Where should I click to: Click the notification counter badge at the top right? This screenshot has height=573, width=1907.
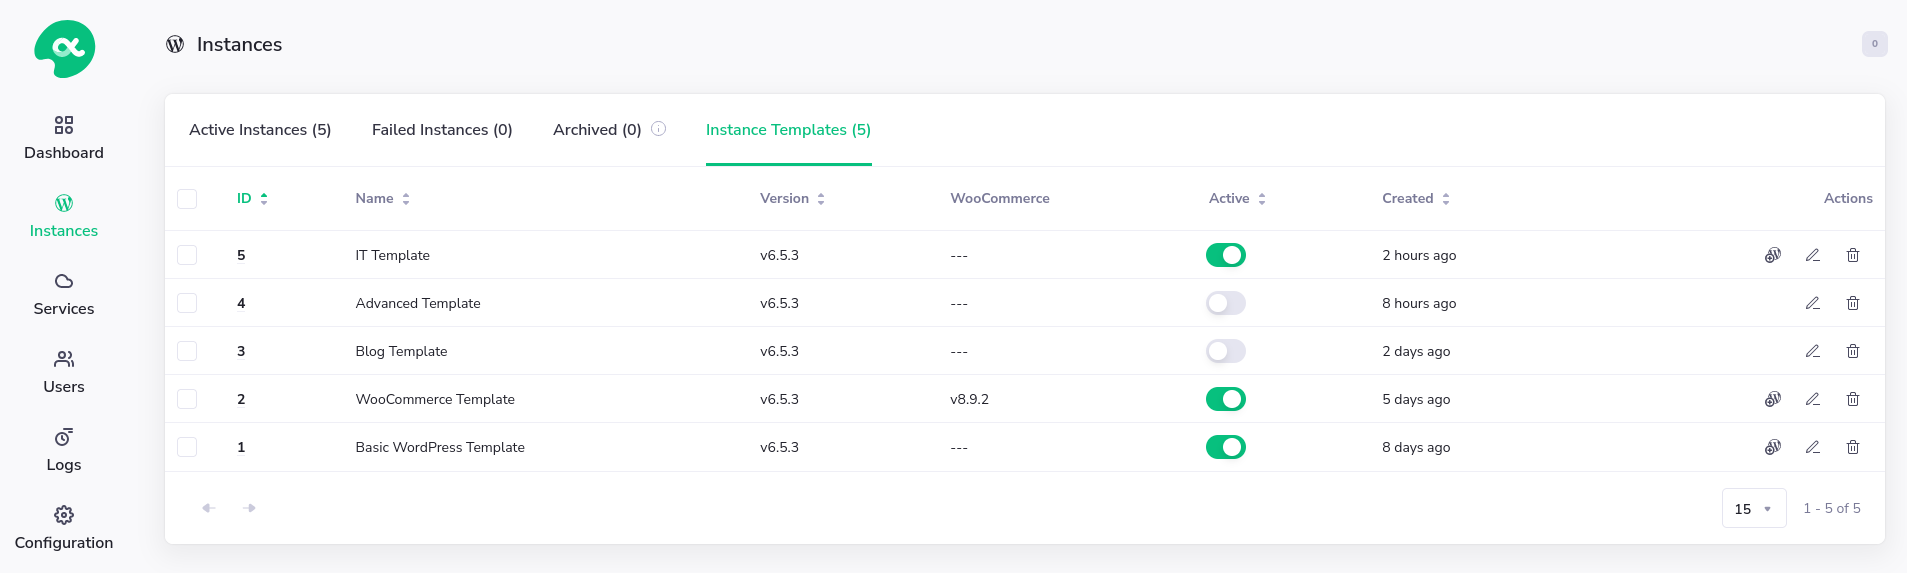click(1874, 44)
